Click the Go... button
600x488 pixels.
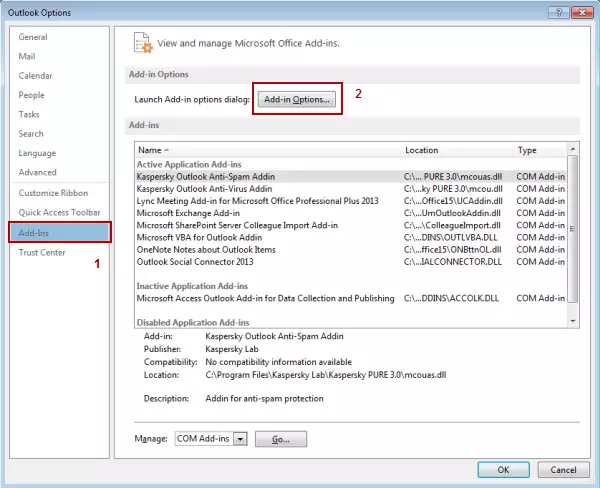coord(280,439)
